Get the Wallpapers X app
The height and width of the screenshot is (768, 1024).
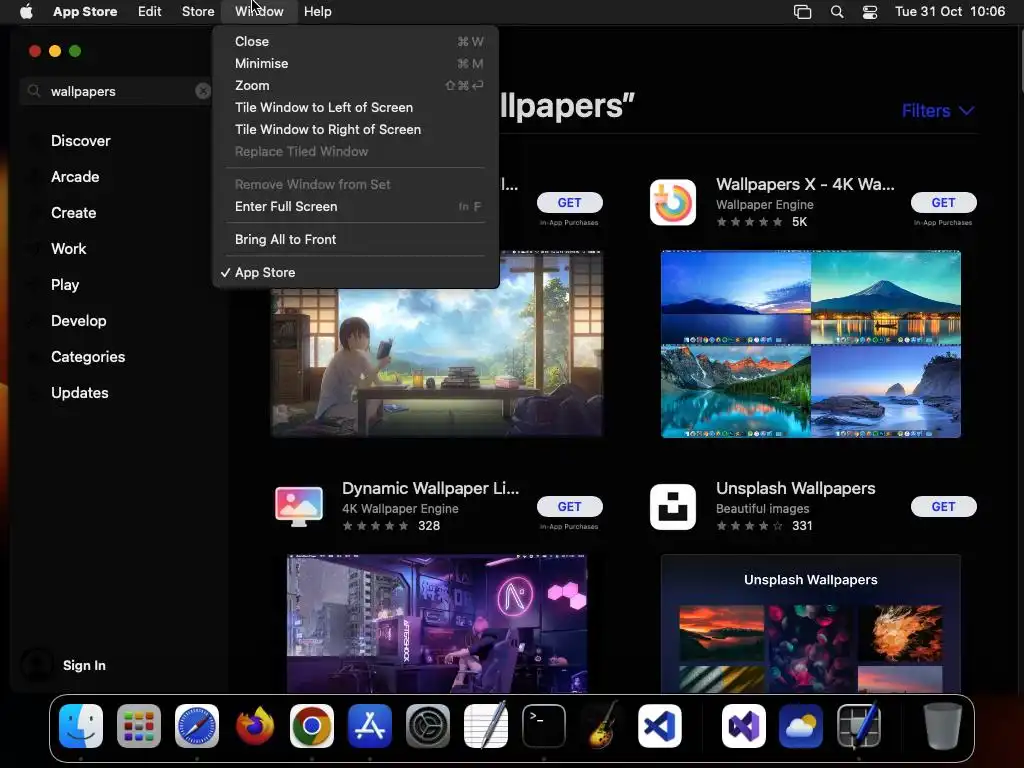pos(943,202)
